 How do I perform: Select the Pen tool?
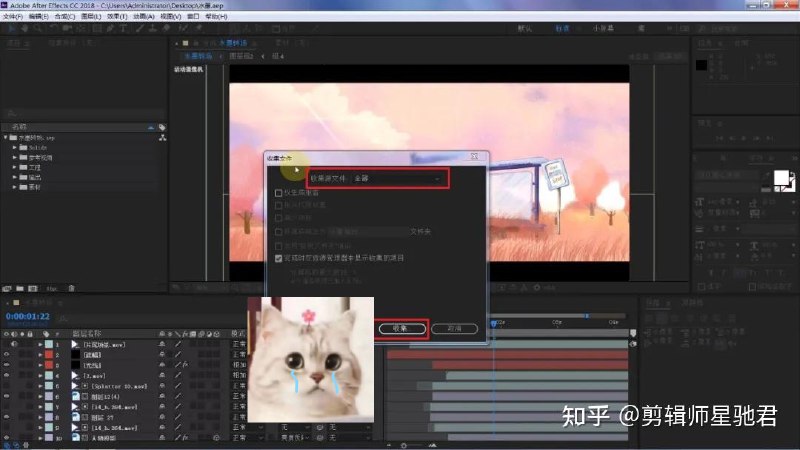click(x=110, y=29)
